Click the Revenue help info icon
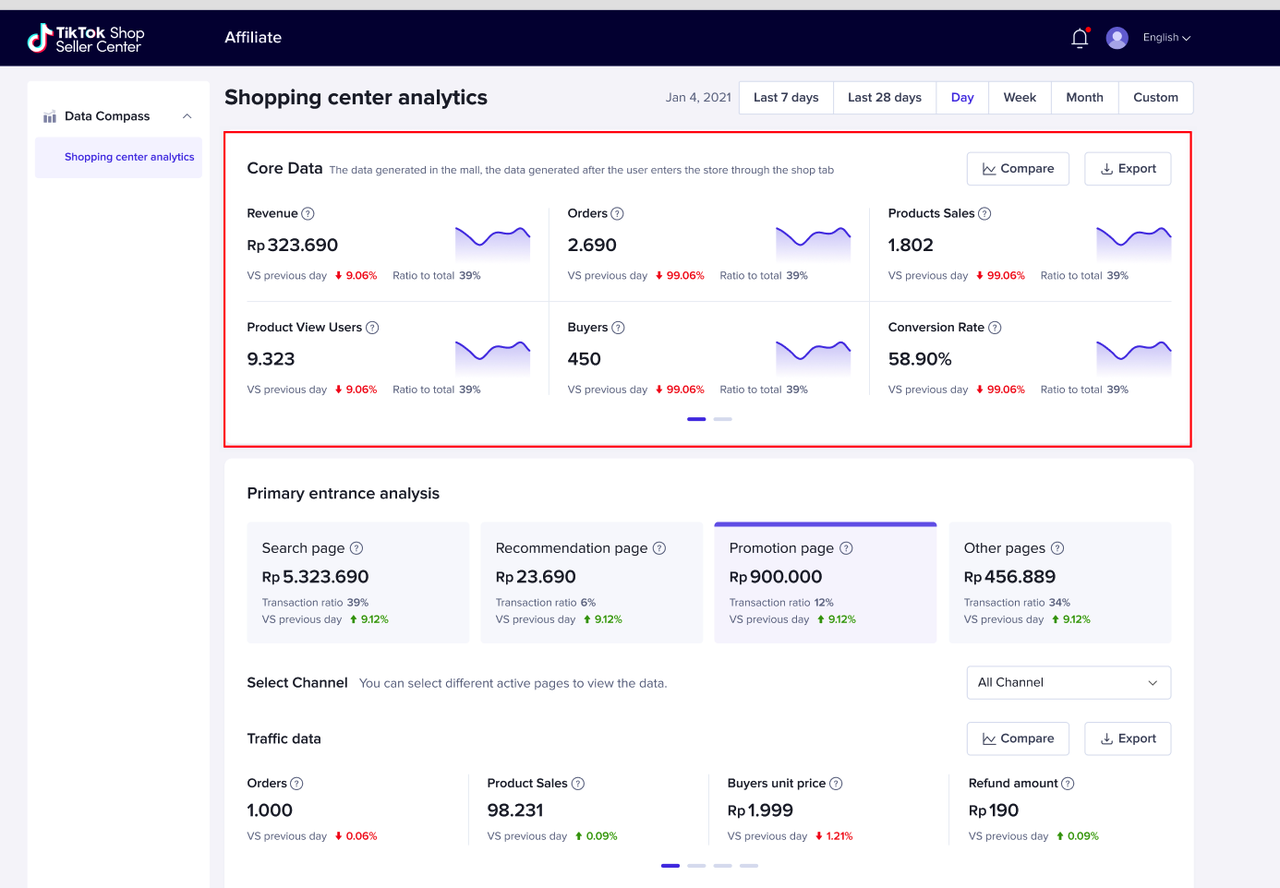1280x888 pixels. click(x=308, y=214)
